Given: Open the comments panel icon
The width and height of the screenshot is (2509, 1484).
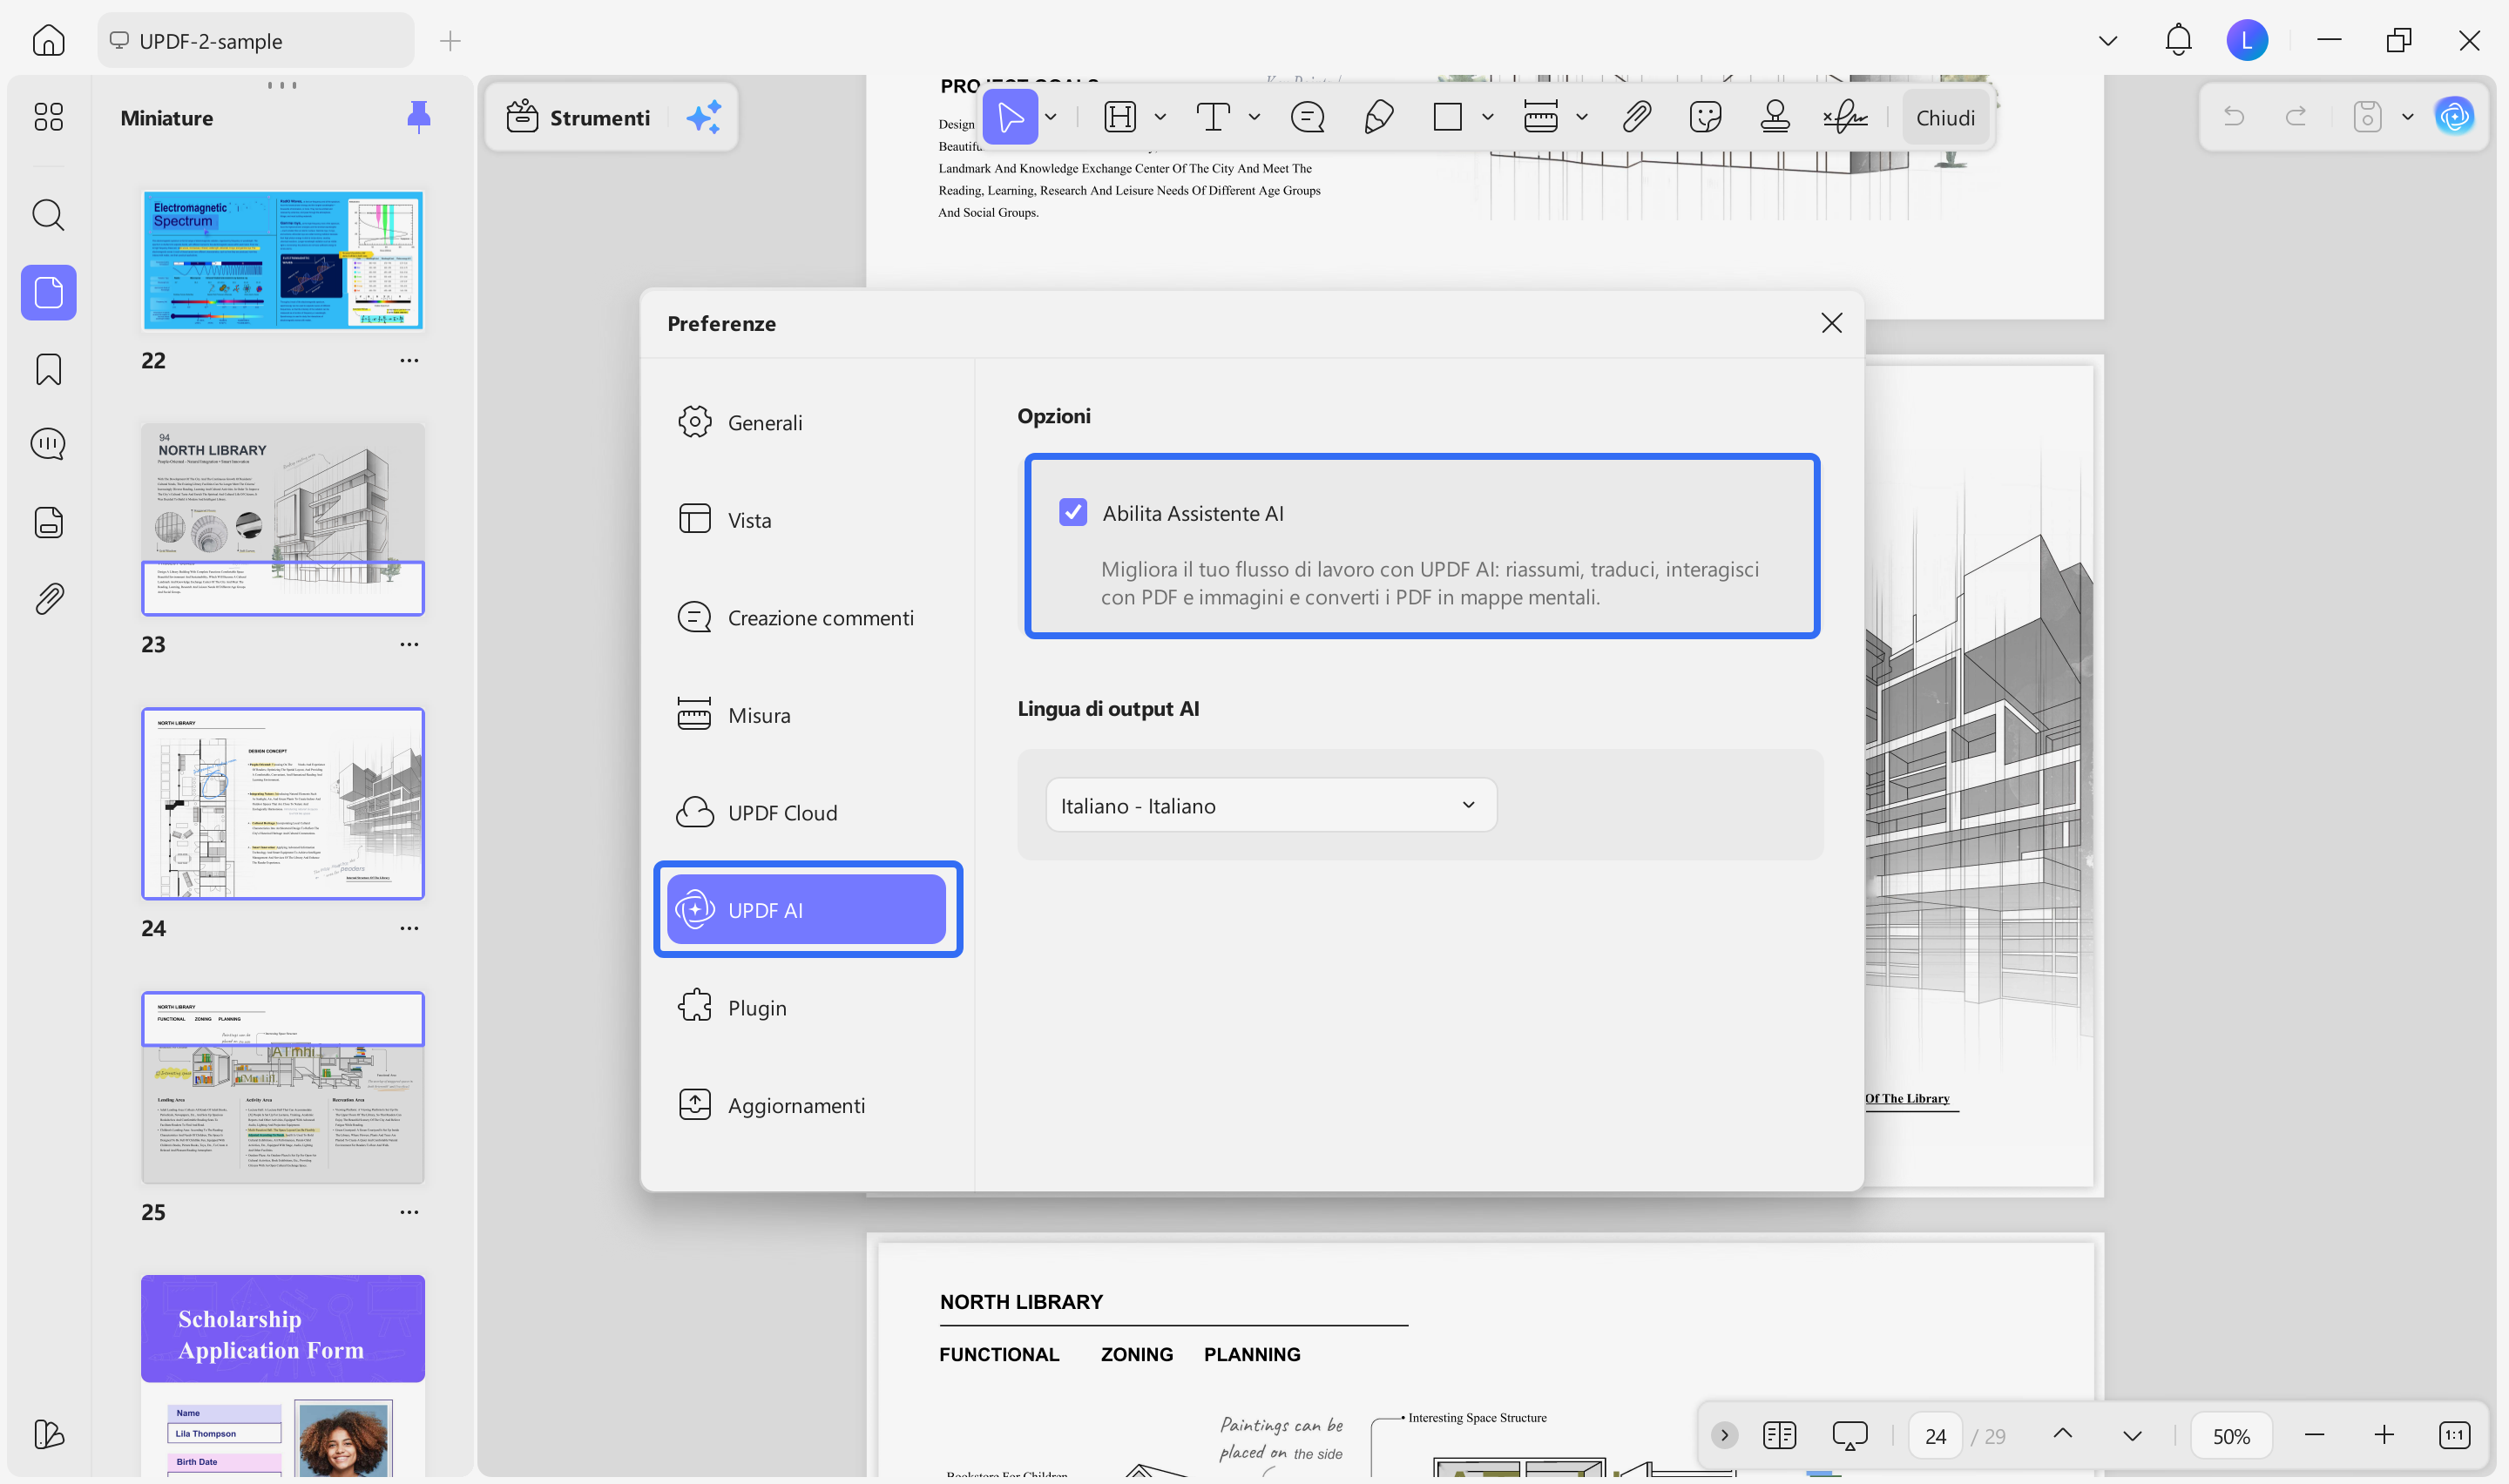Looking at the screenshot, I should point(48,444).
